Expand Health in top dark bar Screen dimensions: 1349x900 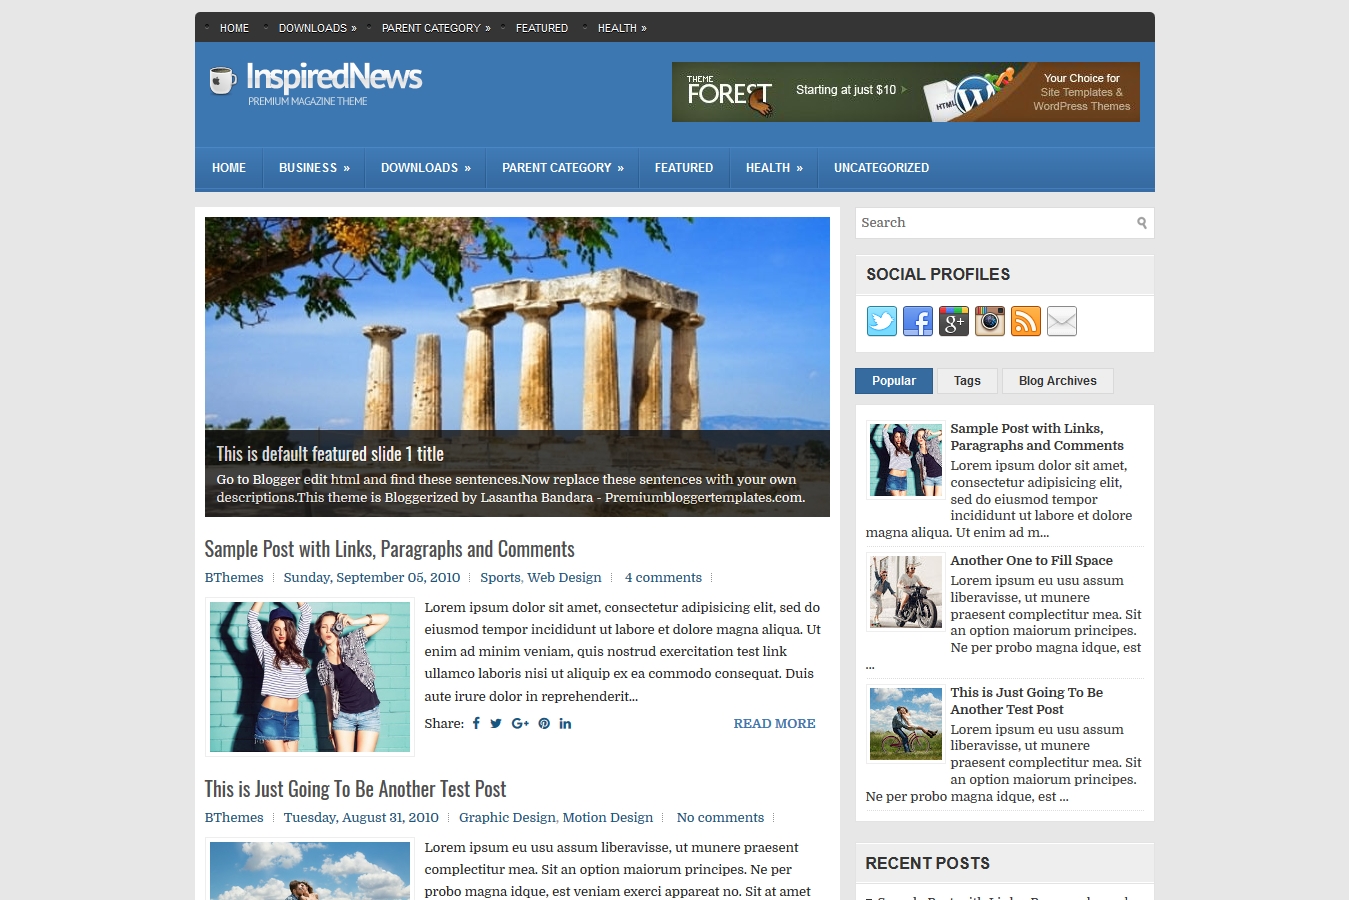click(x=622, y=28)
